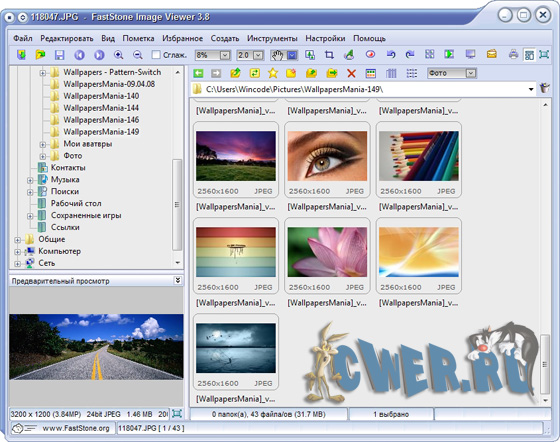560x442 pixels.
Task: Click the yellow star favorites icon
Action: pos(273,73)
